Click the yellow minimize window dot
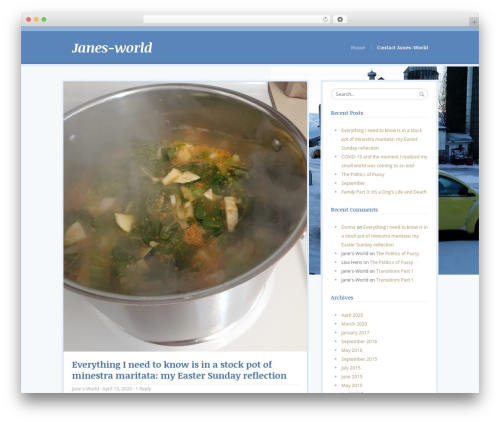 coord(36,19)
